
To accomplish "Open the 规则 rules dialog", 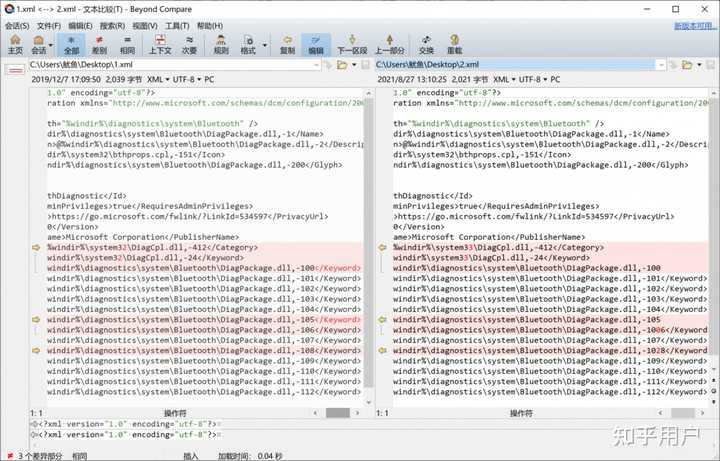I will [221, 45].
